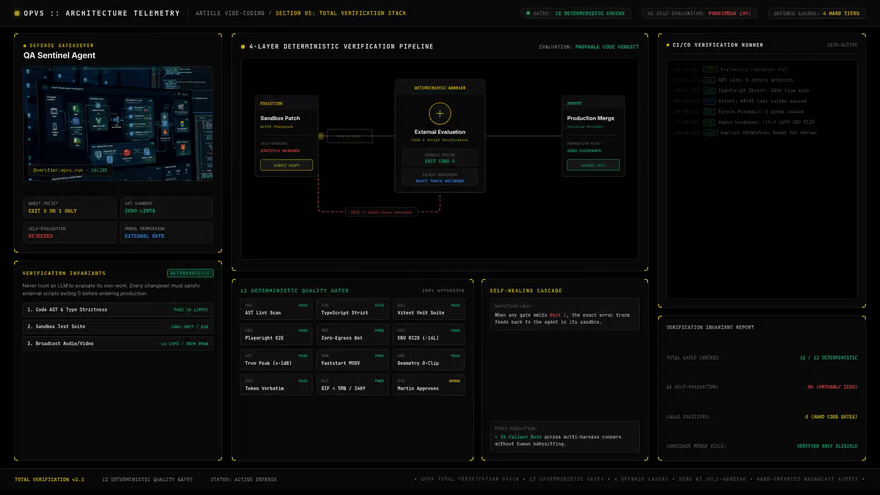Viewport: 880px width, 495px height.
Task: Click the Verified Ship Eligible report value
Action: coord(827,446)
